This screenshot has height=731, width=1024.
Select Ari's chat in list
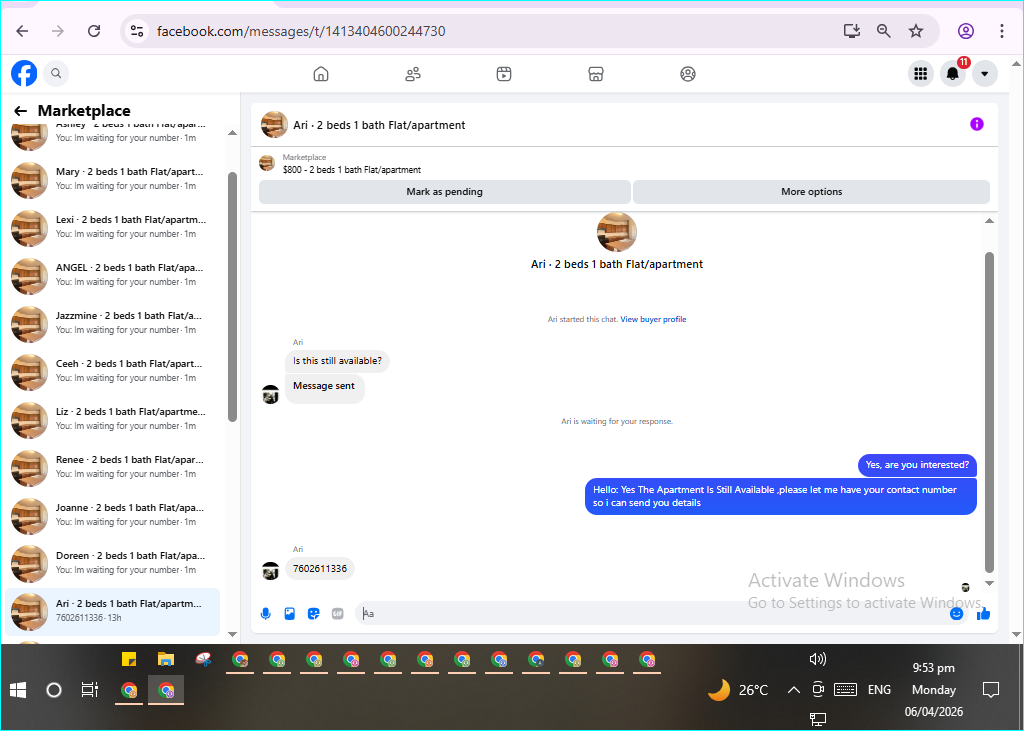(112, 611)
